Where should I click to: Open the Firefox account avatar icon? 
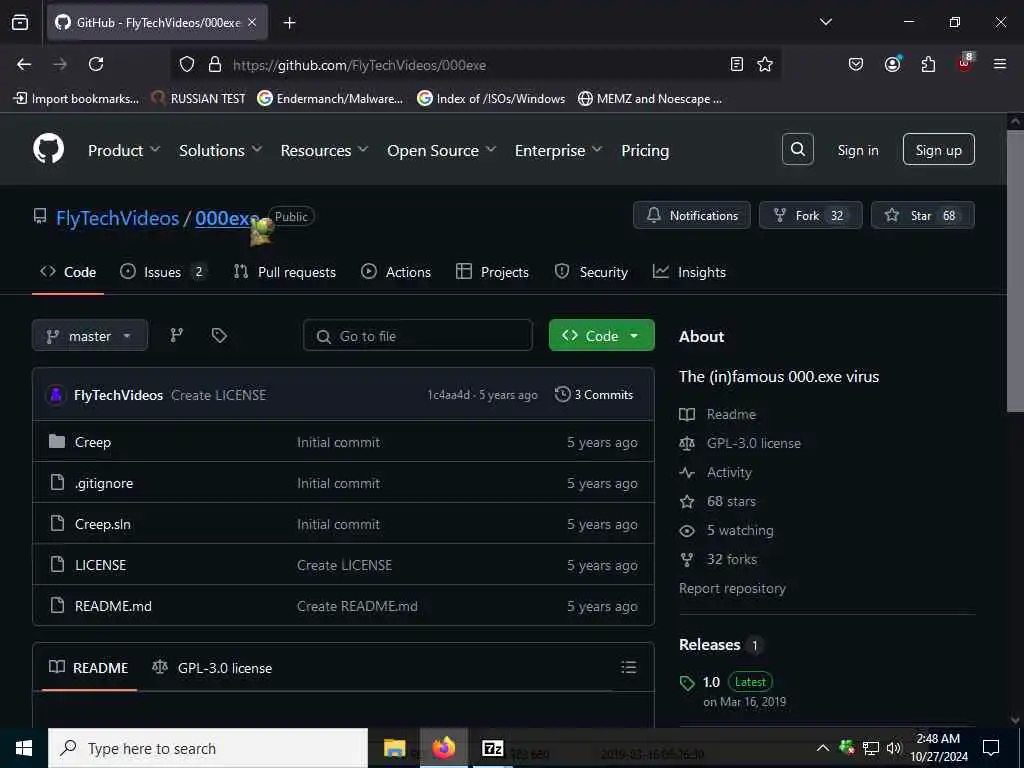892,64
